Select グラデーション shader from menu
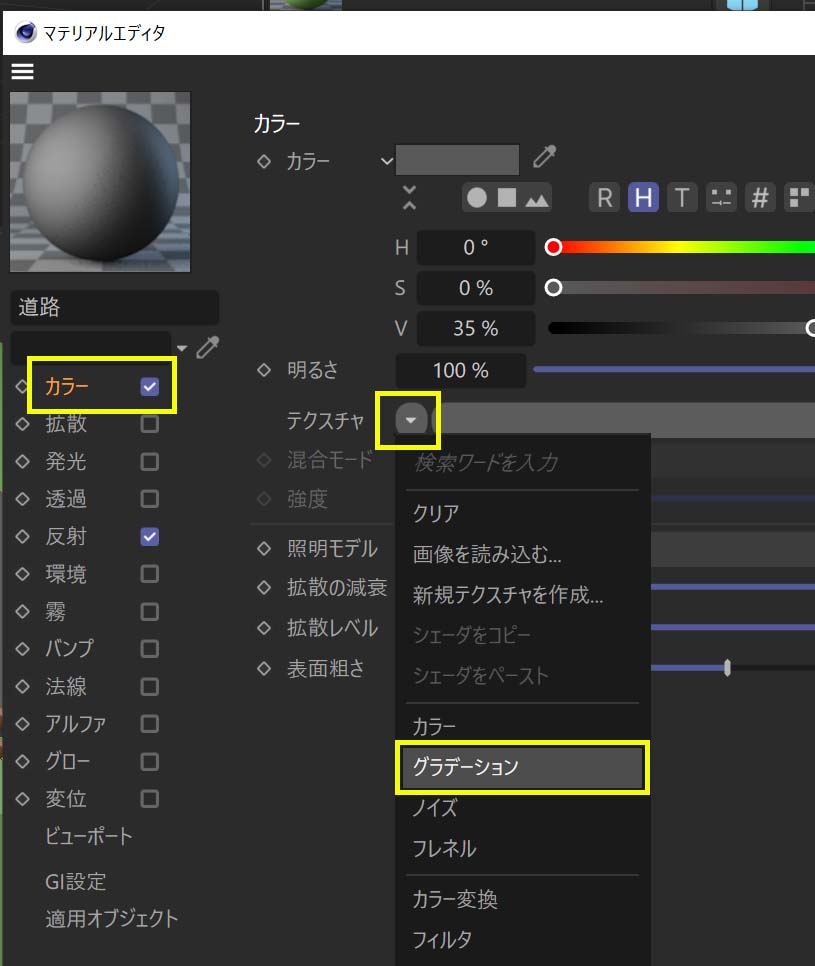 [522, 767]
